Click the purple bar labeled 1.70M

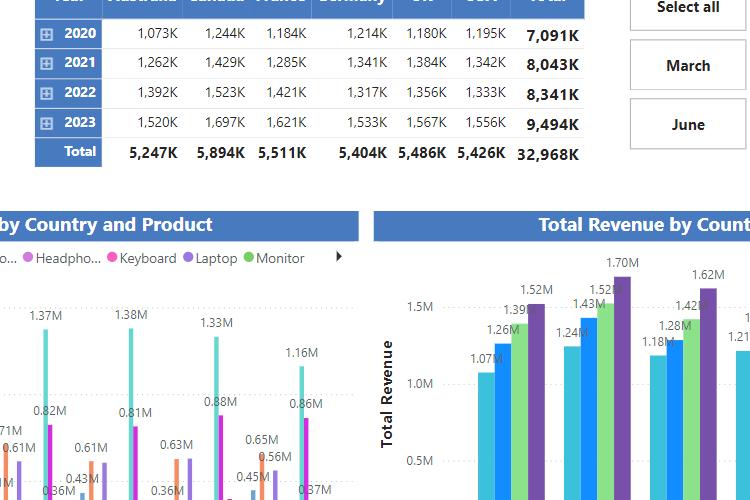(x=622, y=388)
